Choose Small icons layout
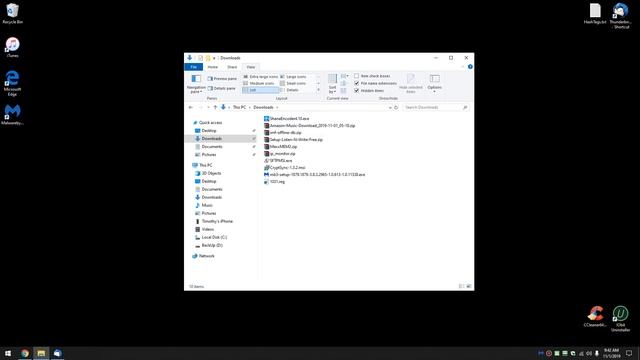The width and height of the screenshot is (640, 360). 293,83
